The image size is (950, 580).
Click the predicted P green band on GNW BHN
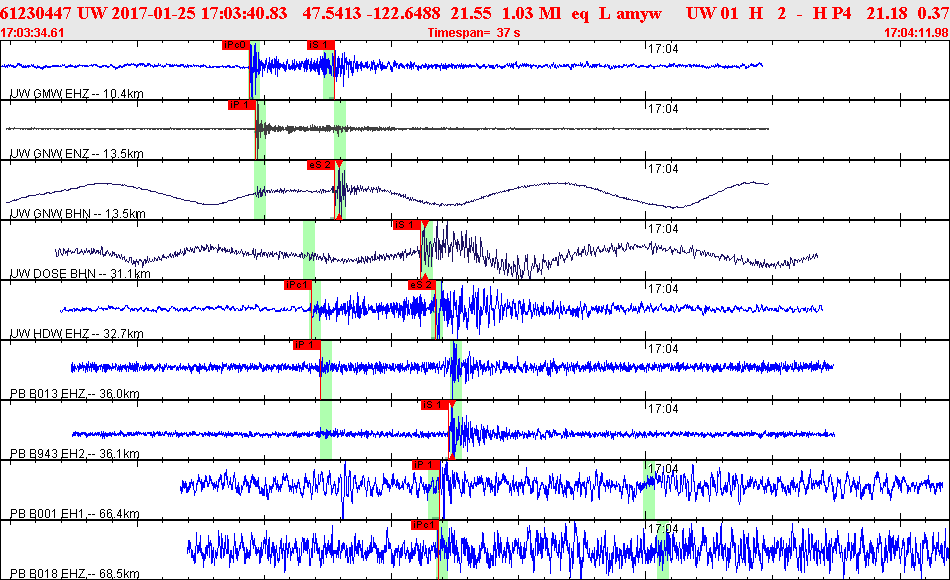[x=259, y=190]
